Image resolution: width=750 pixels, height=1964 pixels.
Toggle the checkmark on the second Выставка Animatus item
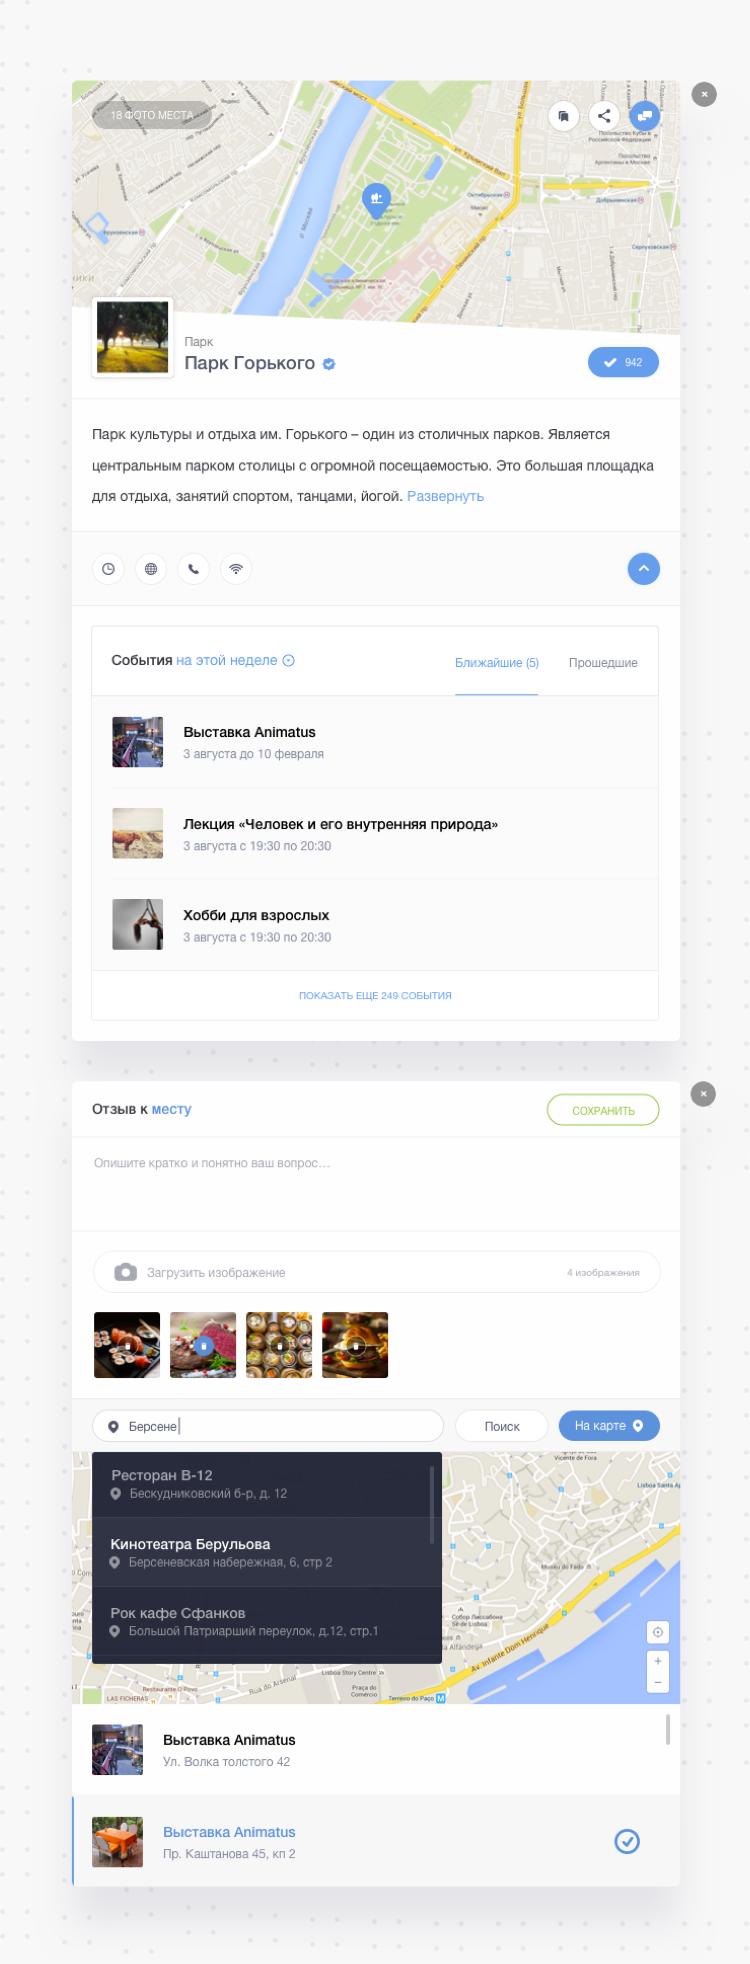(627, 1841)
